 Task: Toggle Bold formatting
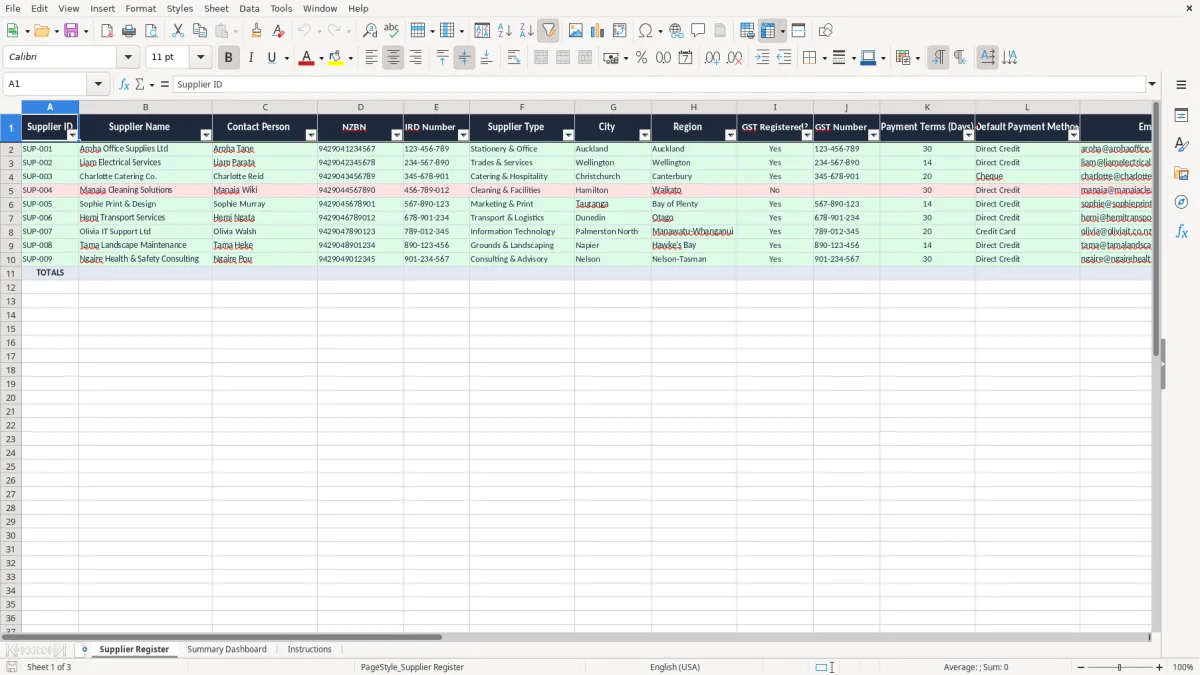click(228, 58)
